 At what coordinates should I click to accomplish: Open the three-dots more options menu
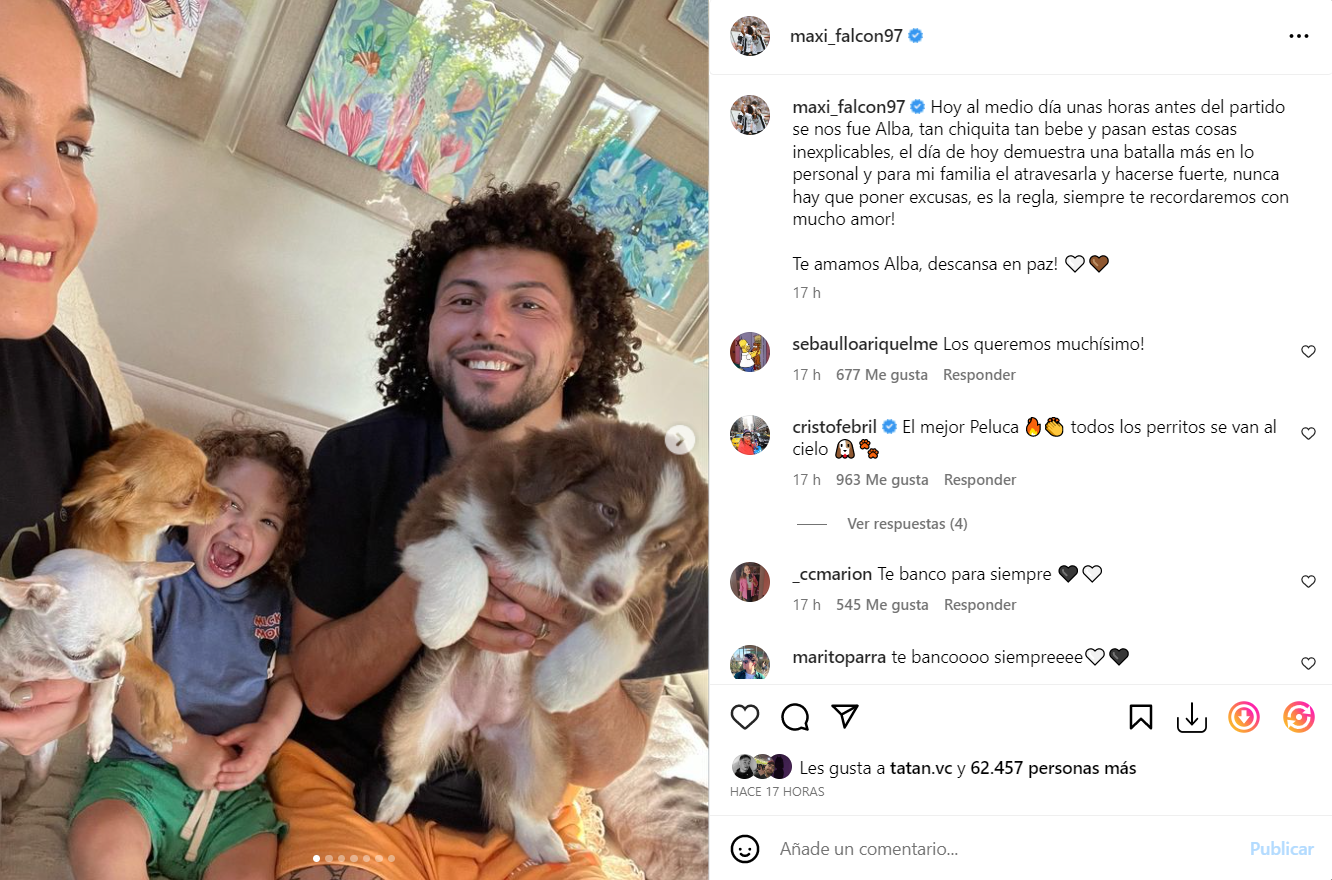click(1299, 36)
